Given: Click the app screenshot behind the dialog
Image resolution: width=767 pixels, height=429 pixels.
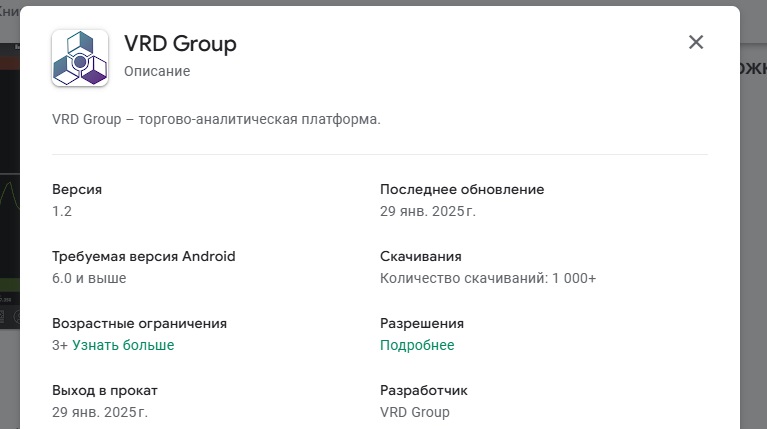Looking at the screenshot, I should 10,200.
